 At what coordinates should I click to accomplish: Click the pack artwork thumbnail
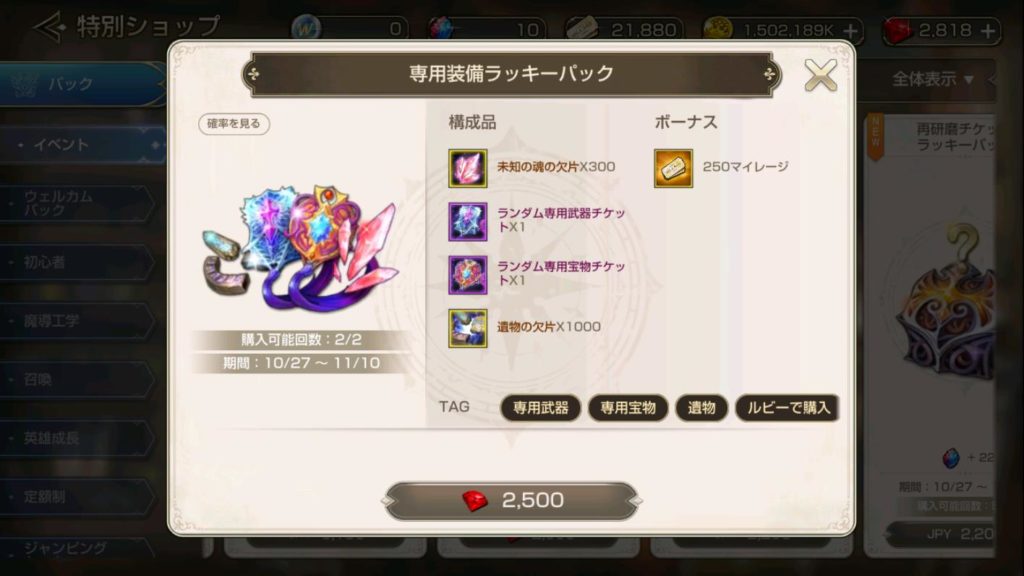[x=300, y=249]
